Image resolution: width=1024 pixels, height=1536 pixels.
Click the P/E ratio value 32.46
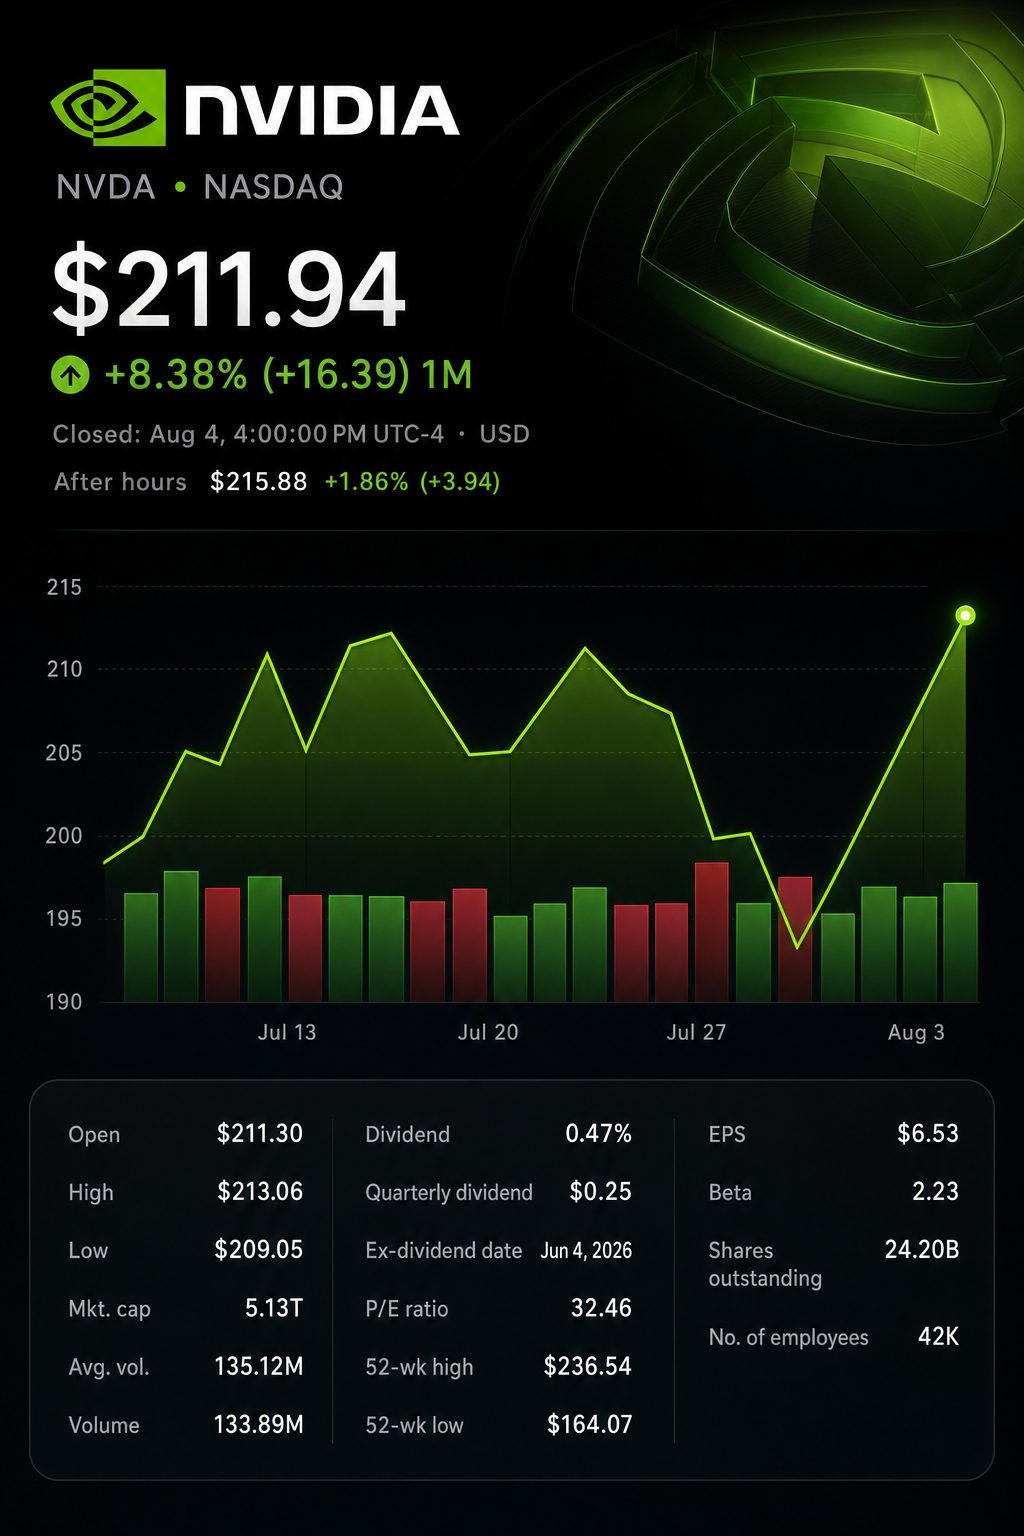[601, 1308]
